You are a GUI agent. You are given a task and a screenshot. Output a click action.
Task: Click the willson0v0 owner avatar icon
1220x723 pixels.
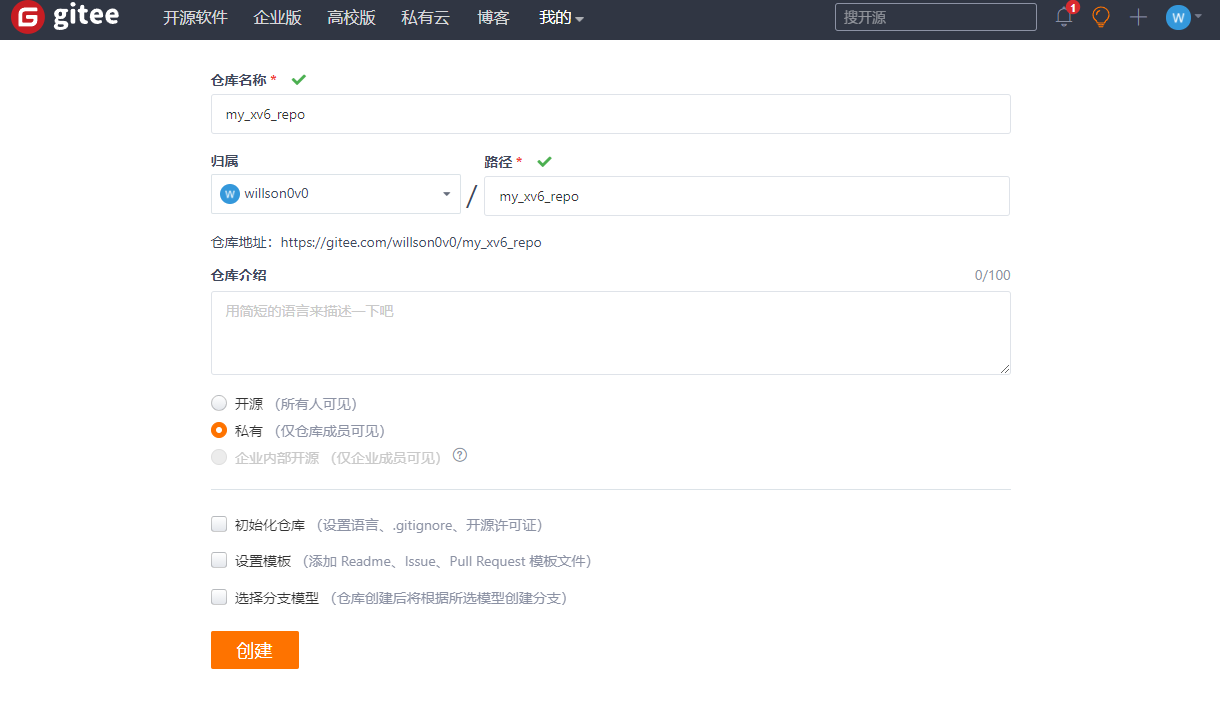230,194
